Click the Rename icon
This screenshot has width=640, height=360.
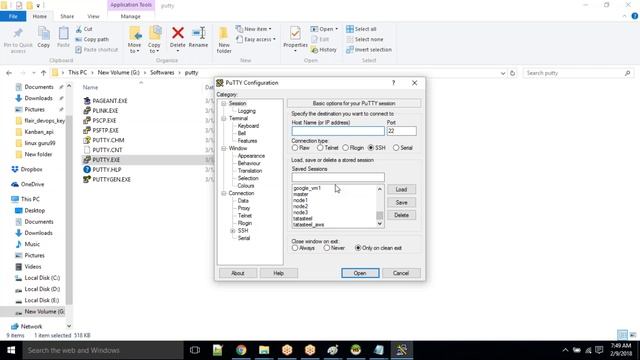199,33
